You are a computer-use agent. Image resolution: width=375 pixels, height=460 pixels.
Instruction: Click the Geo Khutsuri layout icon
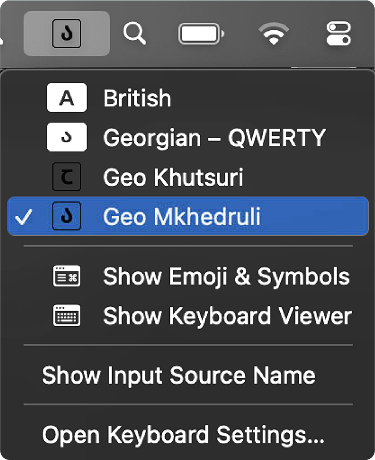point(67,177)
